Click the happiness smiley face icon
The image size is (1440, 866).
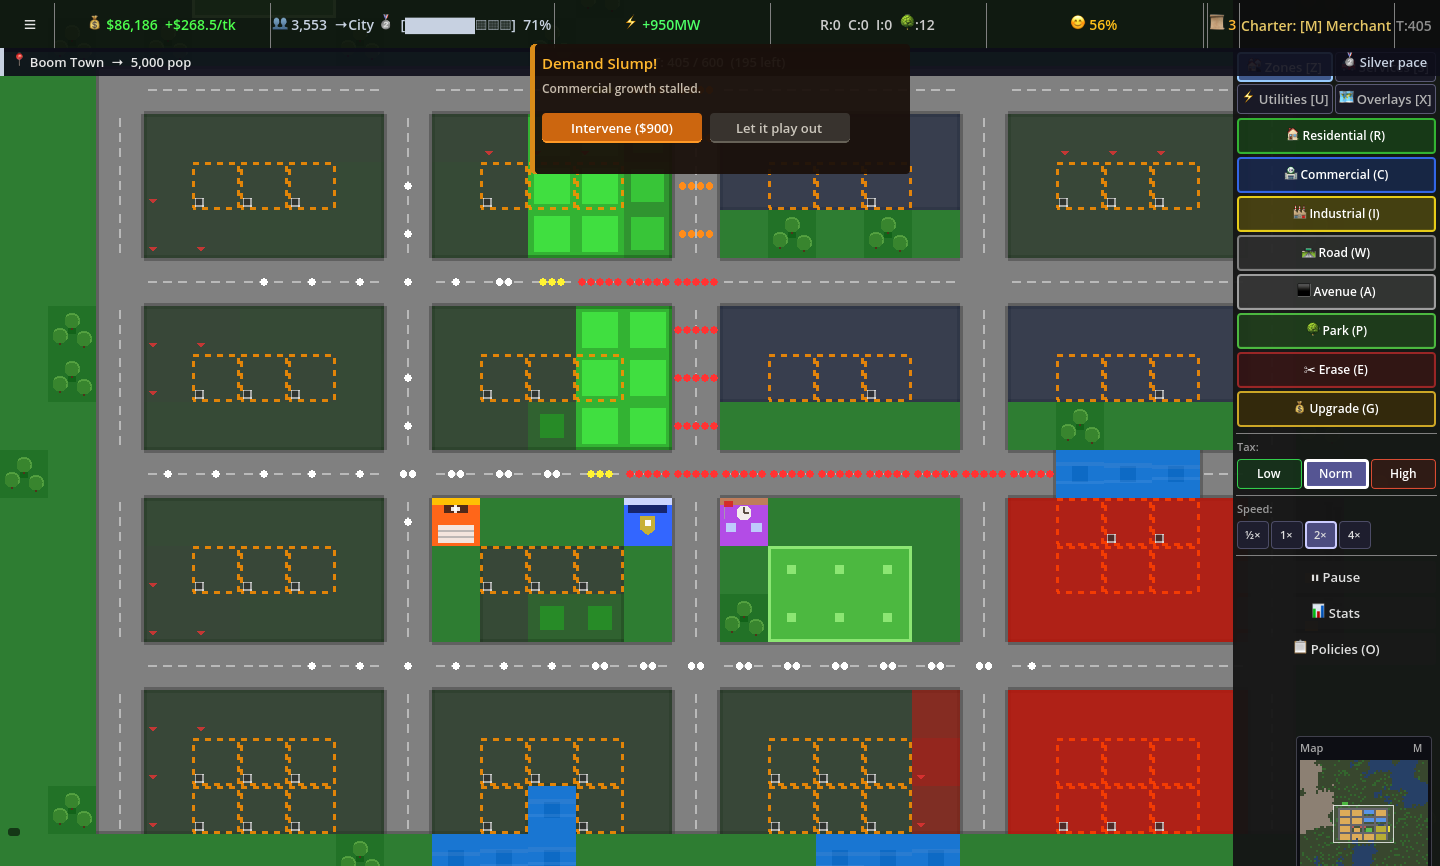click(x=1078, y=23)
